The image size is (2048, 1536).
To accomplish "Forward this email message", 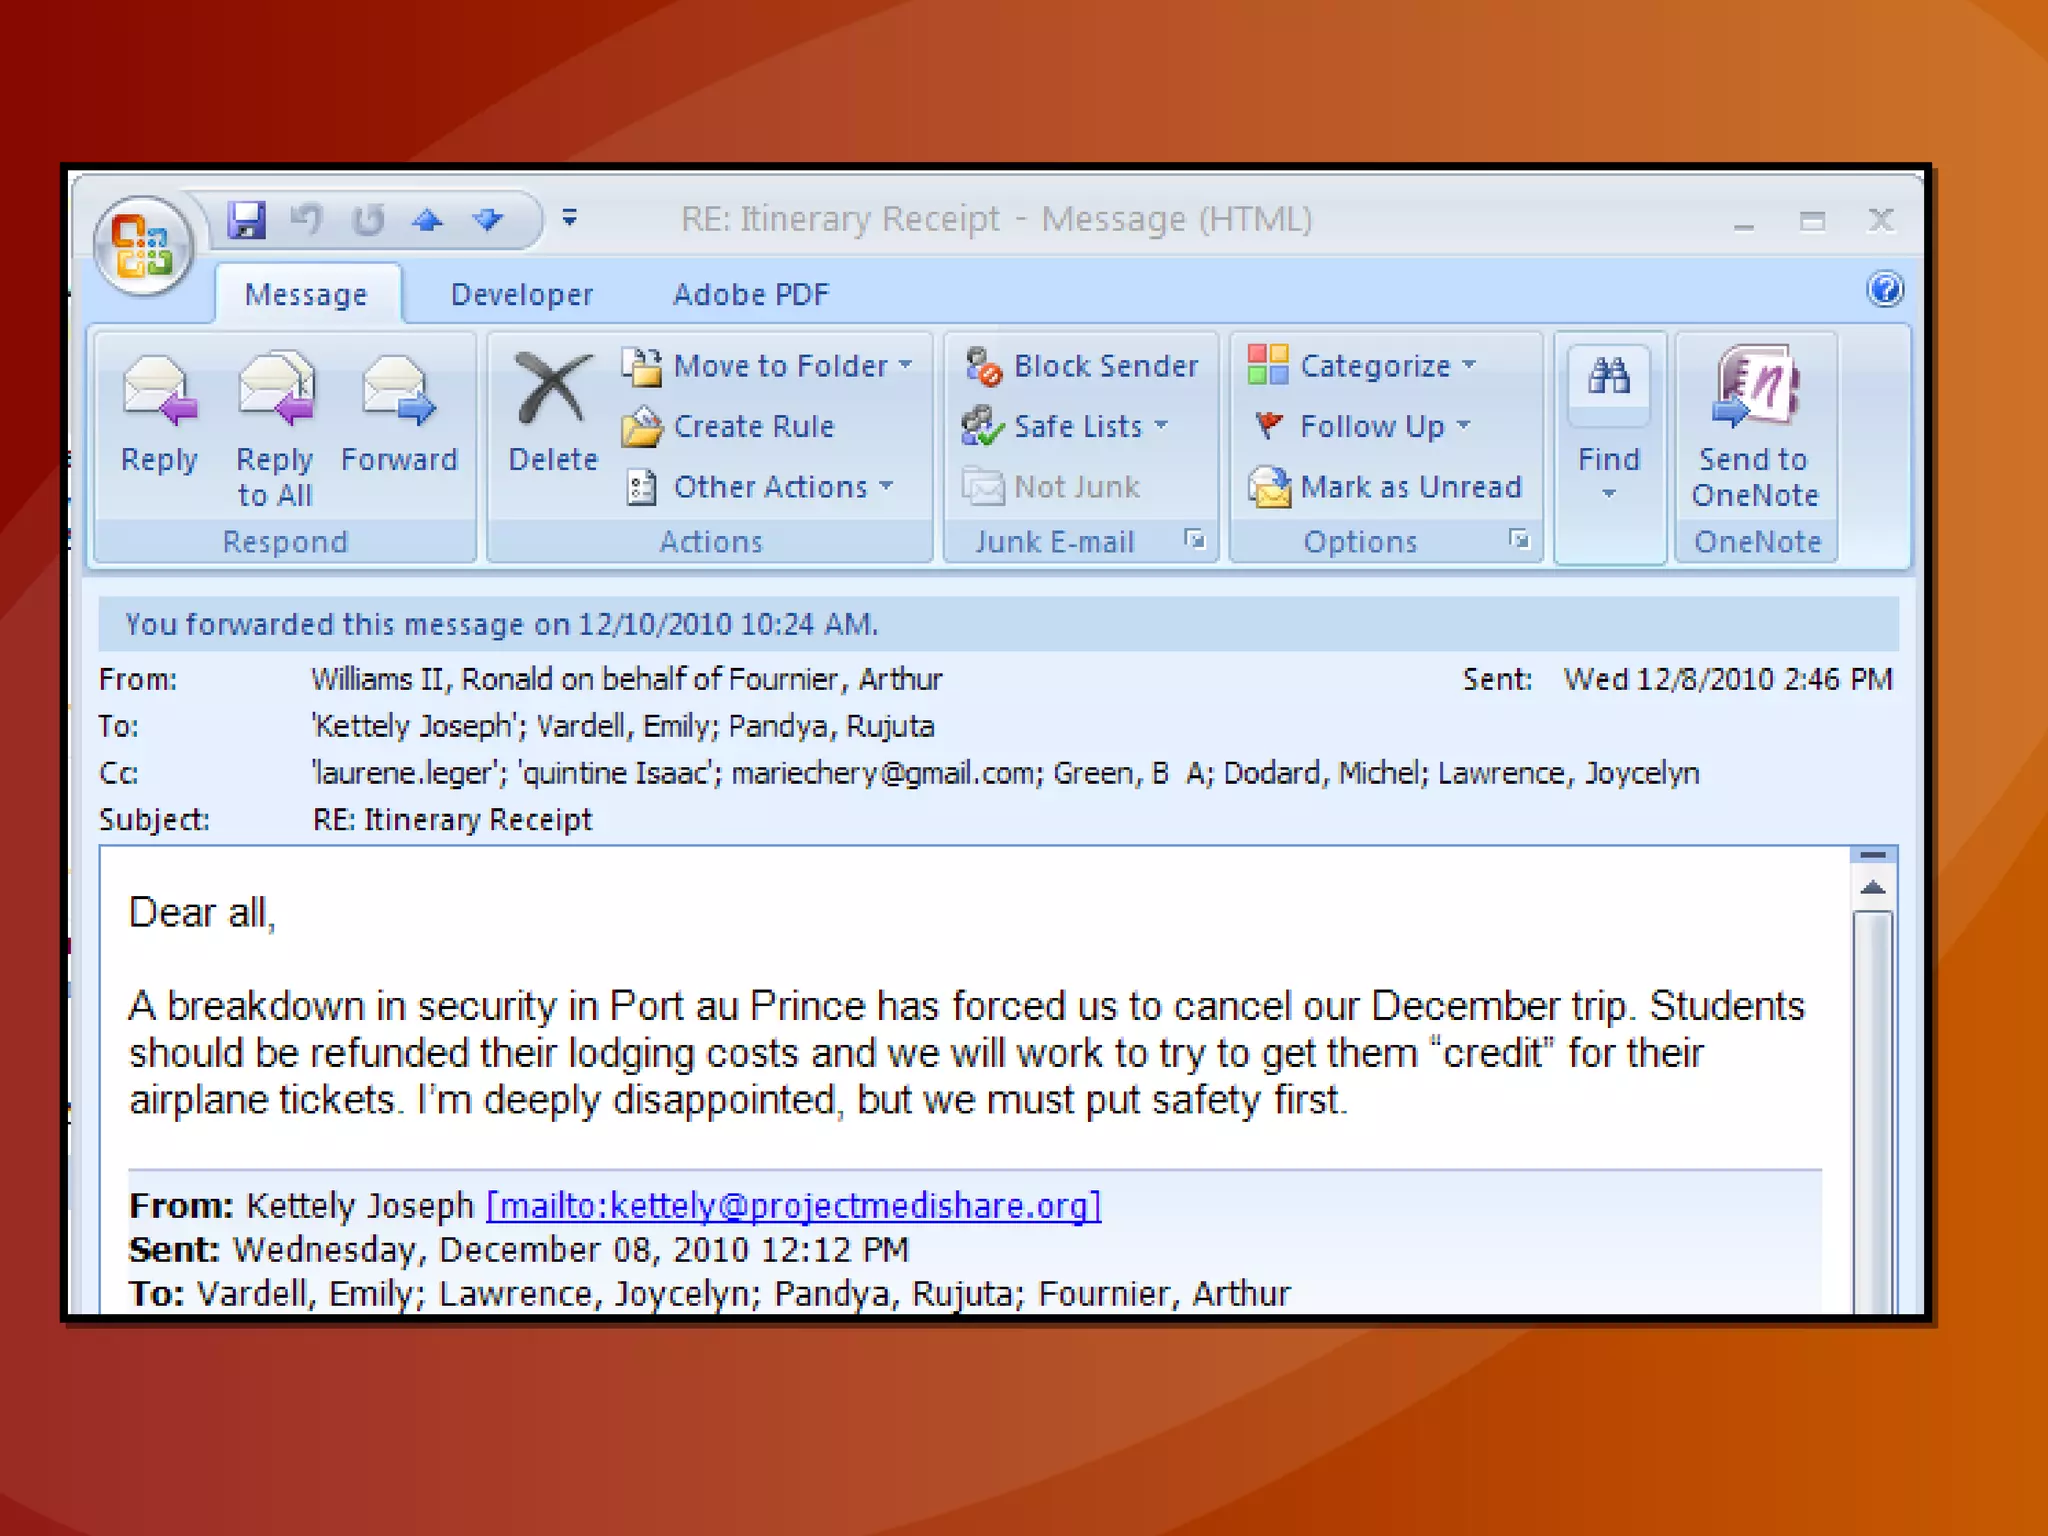I will tap(398, 391).
